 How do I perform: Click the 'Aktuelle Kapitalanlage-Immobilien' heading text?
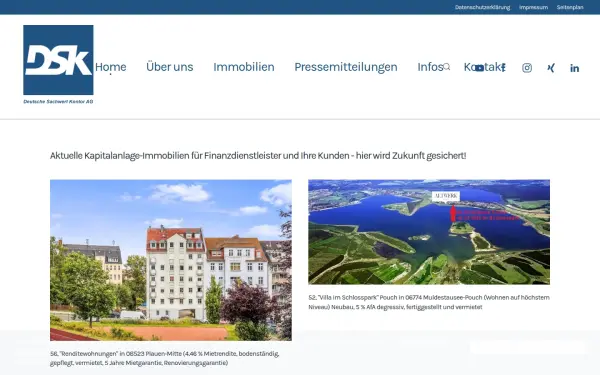click(258, 156)
